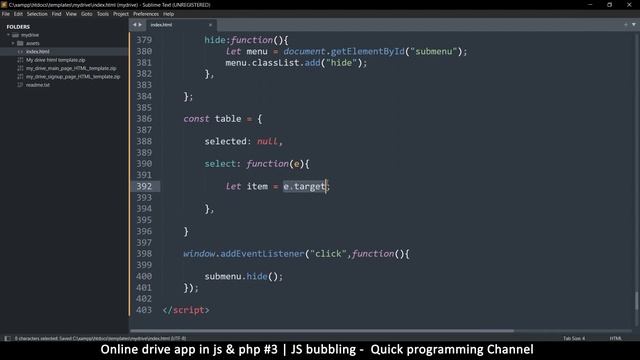The height and width of the screenshot is (360, 640).
Task: Click the vertical scrollbar thumb
Action: [x=636, y=302]
